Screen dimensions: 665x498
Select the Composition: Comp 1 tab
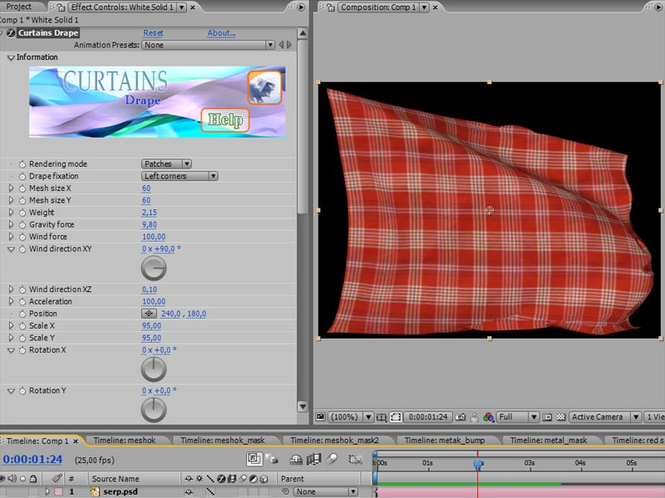[x=379, y=7]
